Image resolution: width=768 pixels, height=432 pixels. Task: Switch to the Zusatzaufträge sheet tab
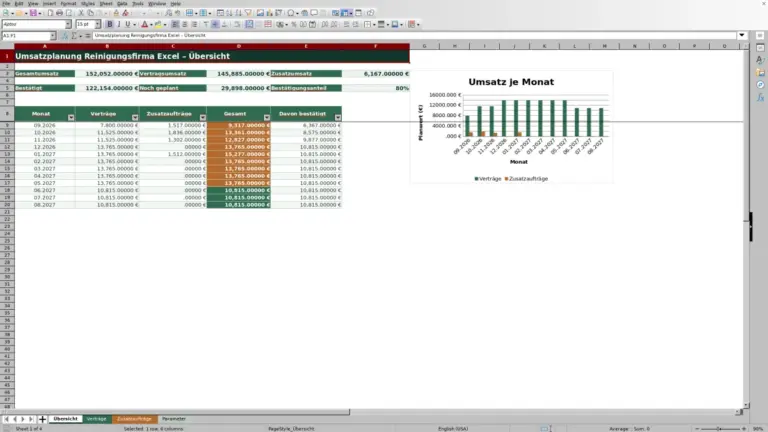134,419
